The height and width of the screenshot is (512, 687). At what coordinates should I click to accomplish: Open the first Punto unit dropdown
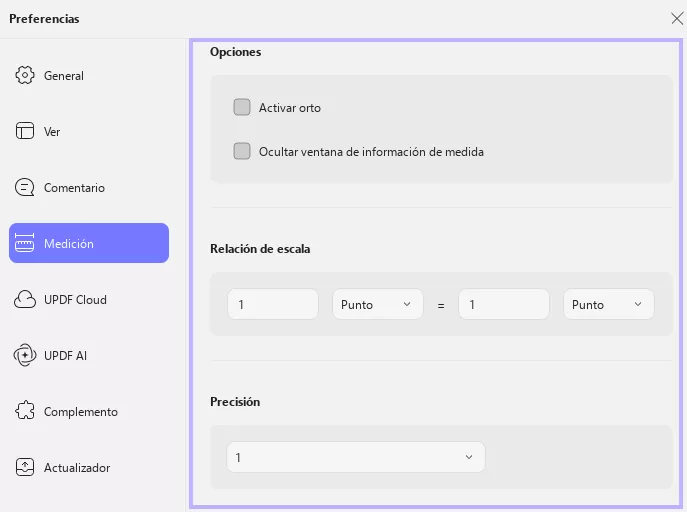coord(378,304)
